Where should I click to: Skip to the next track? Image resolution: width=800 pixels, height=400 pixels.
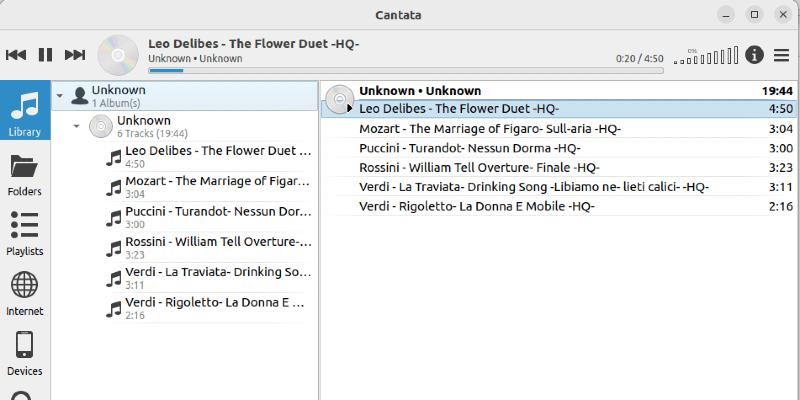tap(75, 55)
